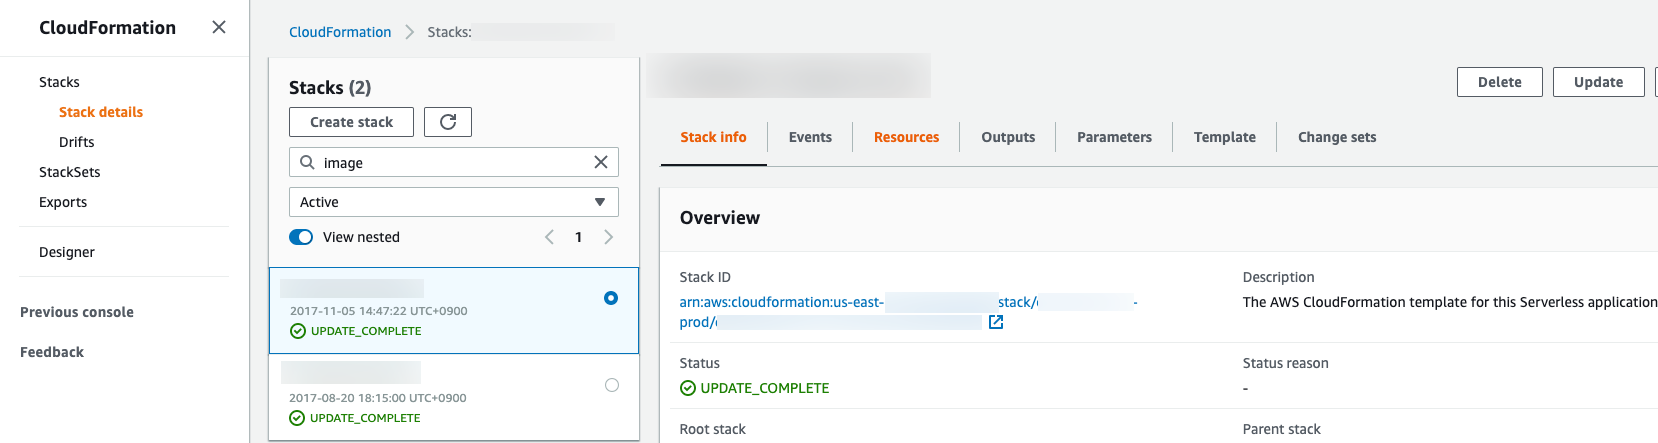
Task: Open Drifts in sidebar
Action: click(77, 142)
